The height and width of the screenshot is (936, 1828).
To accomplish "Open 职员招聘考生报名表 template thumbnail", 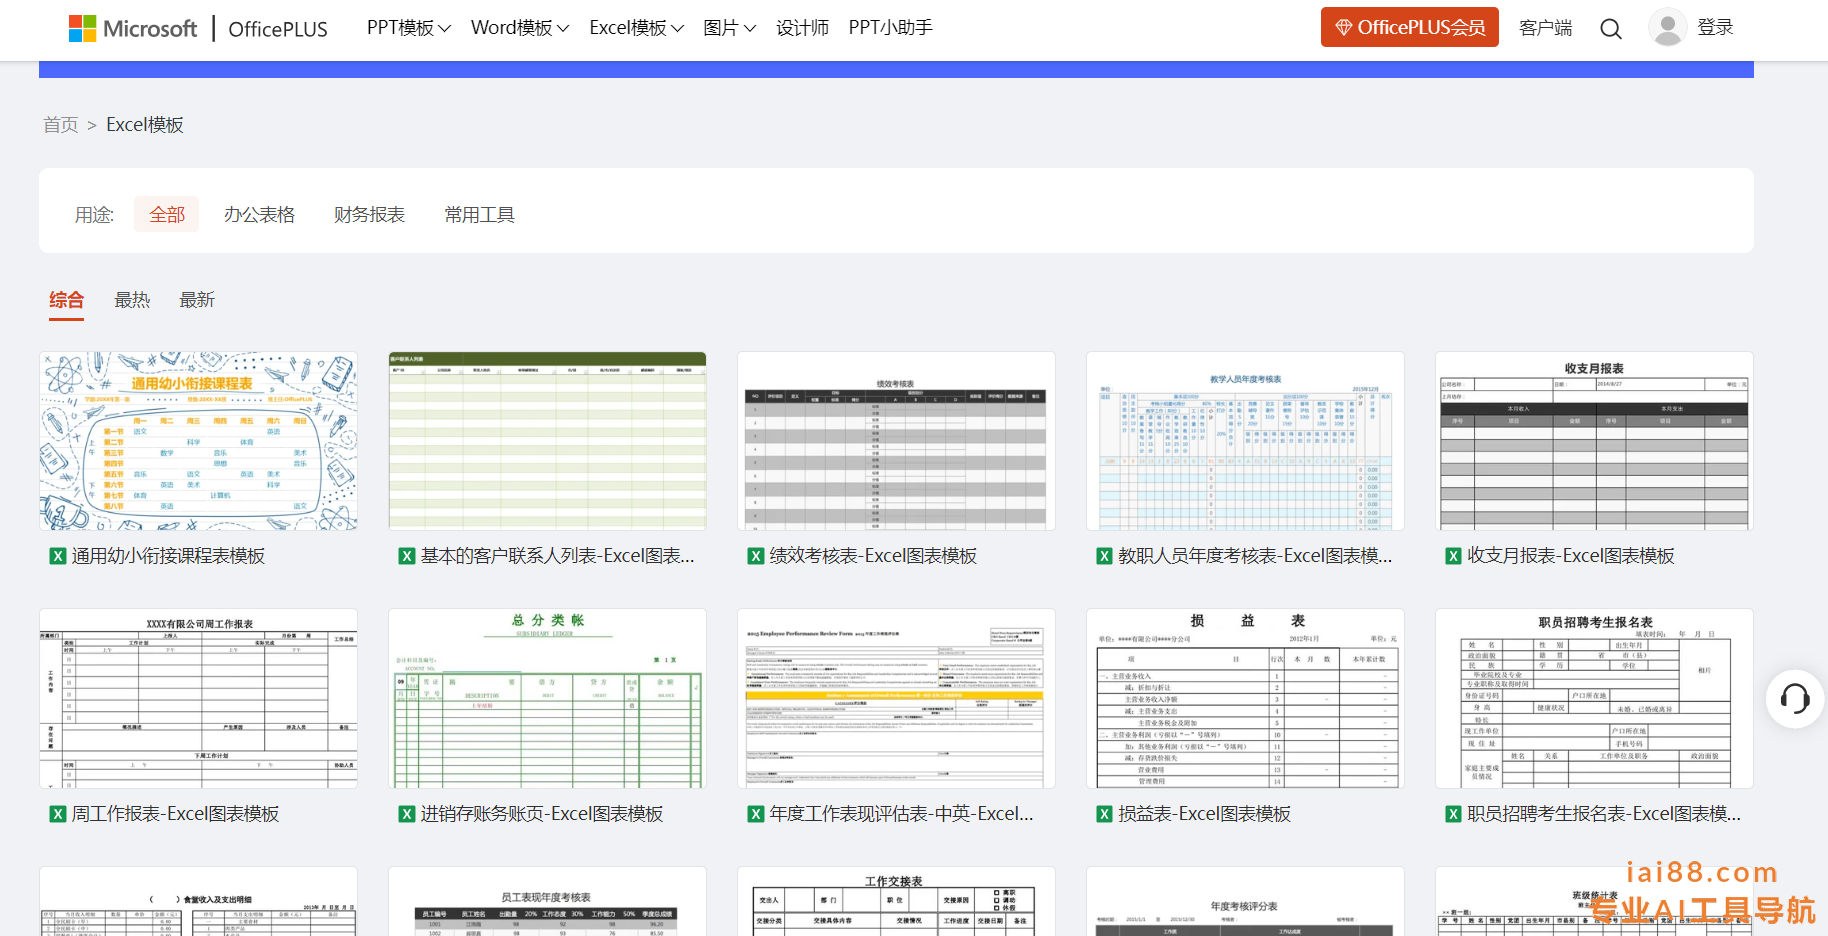I will 1594,699.
